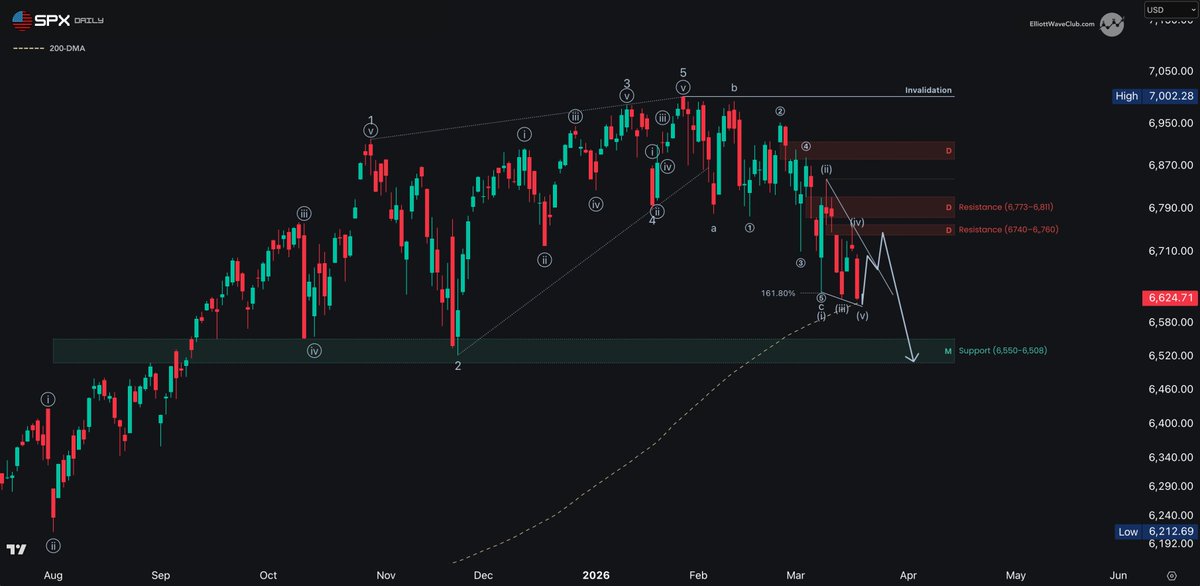Click the 6,192.00 price axis value
The image size is (1200, 586).
[1170, 544]
